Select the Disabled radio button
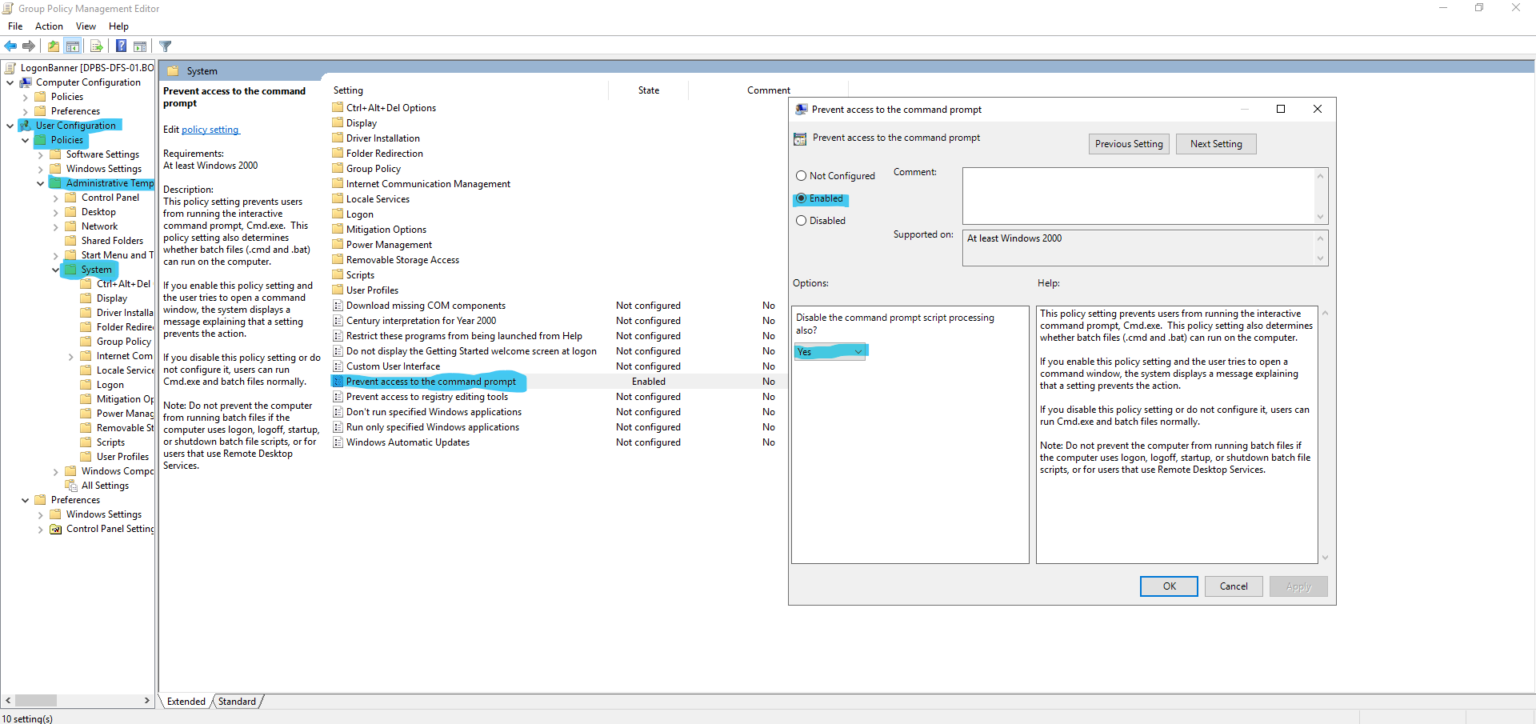 pos(801,220)
